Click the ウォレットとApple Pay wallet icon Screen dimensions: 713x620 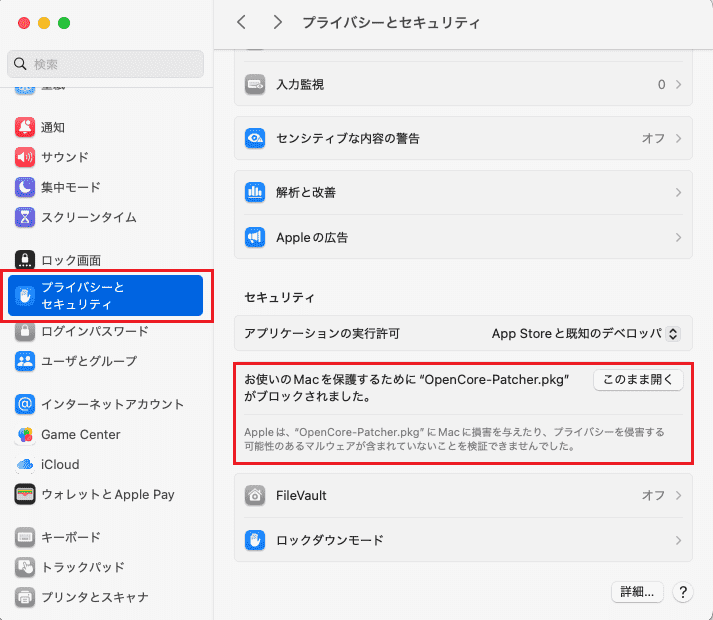coord(25,494)
